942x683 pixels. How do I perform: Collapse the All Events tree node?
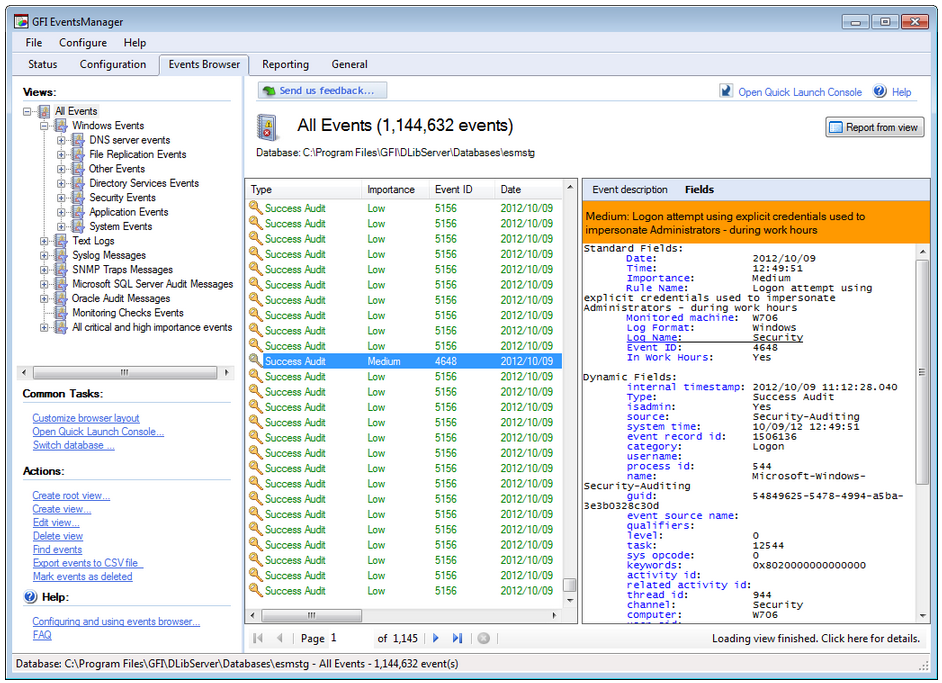tap(27, 111)
